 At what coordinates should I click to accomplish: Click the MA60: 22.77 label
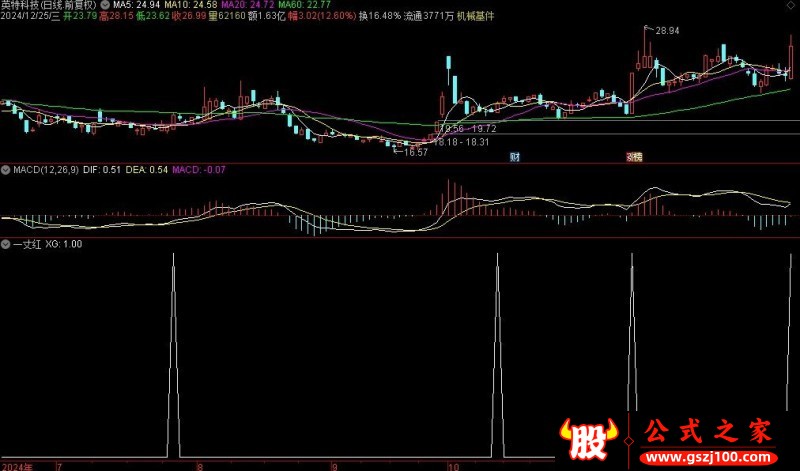click(x=305, y=5)
